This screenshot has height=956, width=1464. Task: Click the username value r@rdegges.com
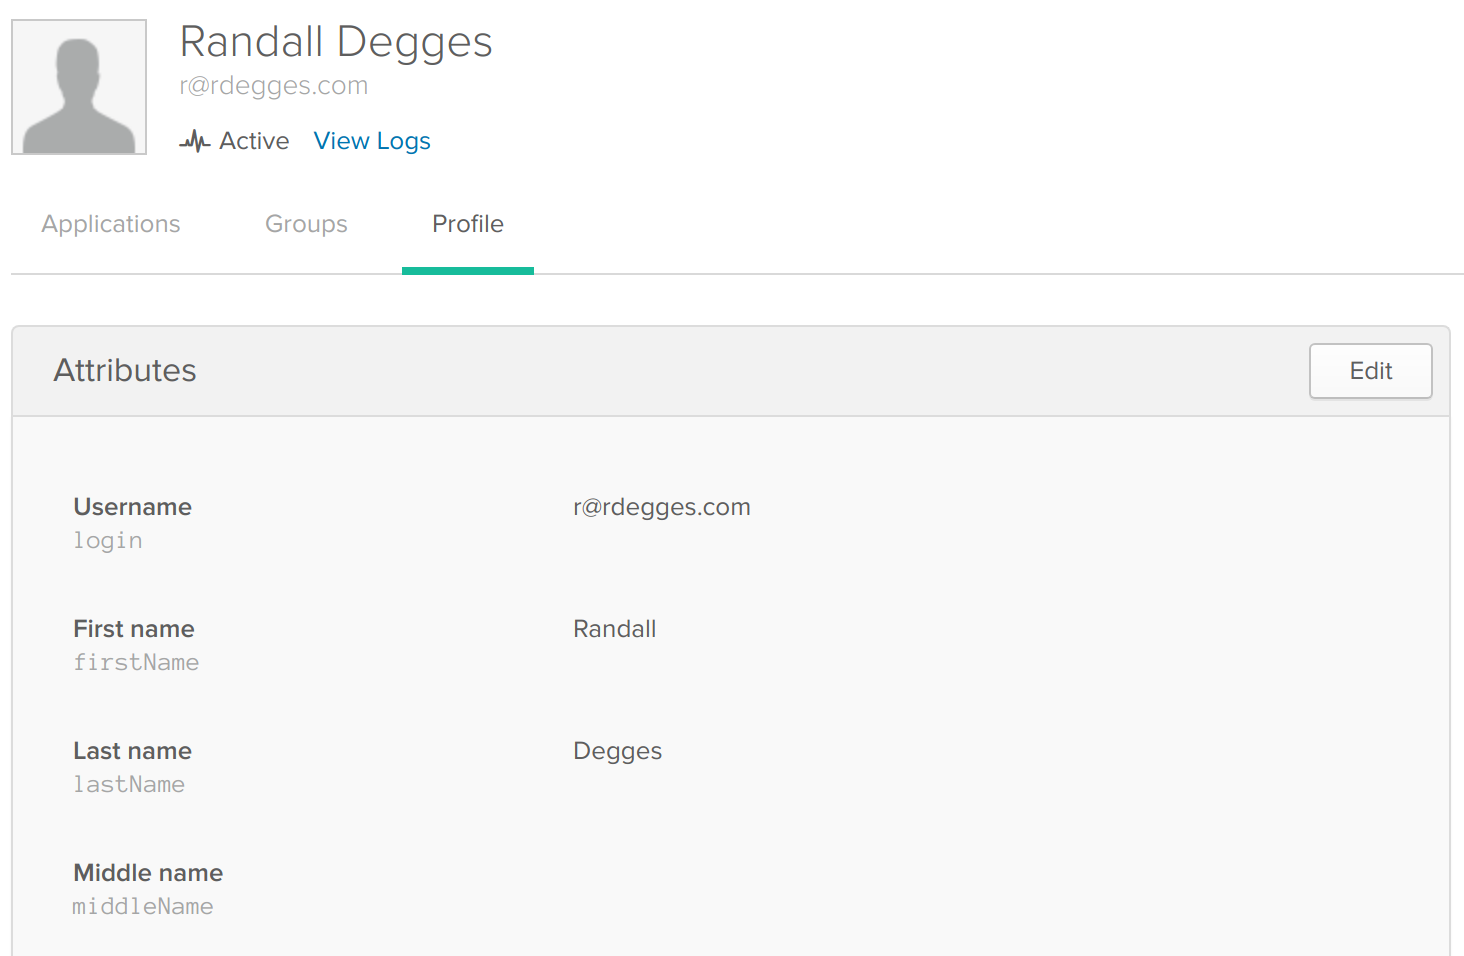coord(661,507)
